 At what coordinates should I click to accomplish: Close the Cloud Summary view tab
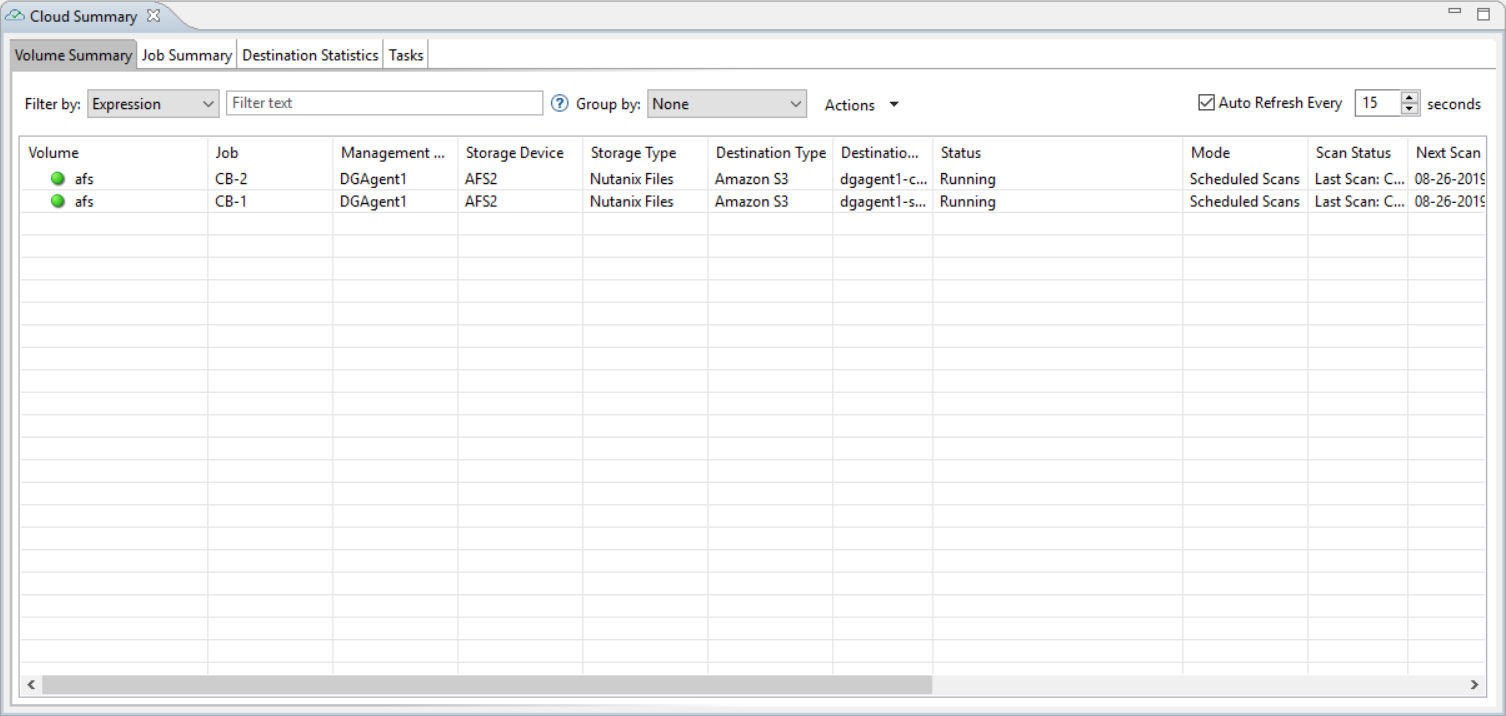coord(153,16)
